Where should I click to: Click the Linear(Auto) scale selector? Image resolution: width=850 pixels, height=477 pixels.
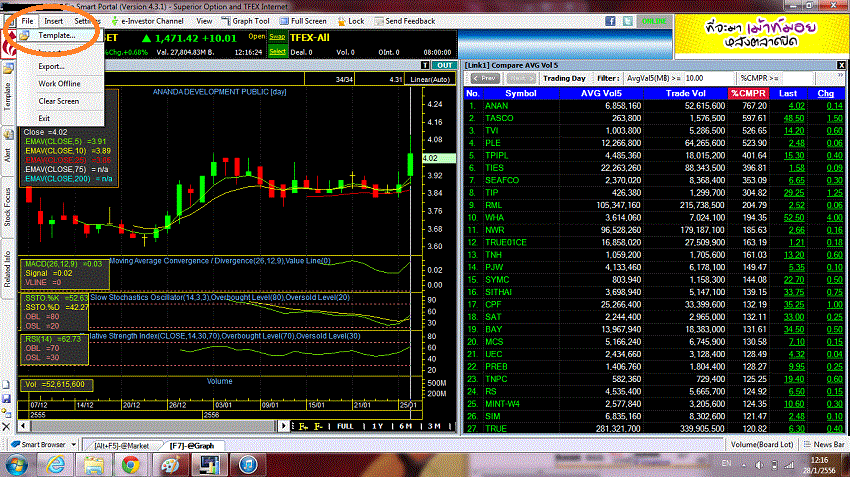point(430,79)
